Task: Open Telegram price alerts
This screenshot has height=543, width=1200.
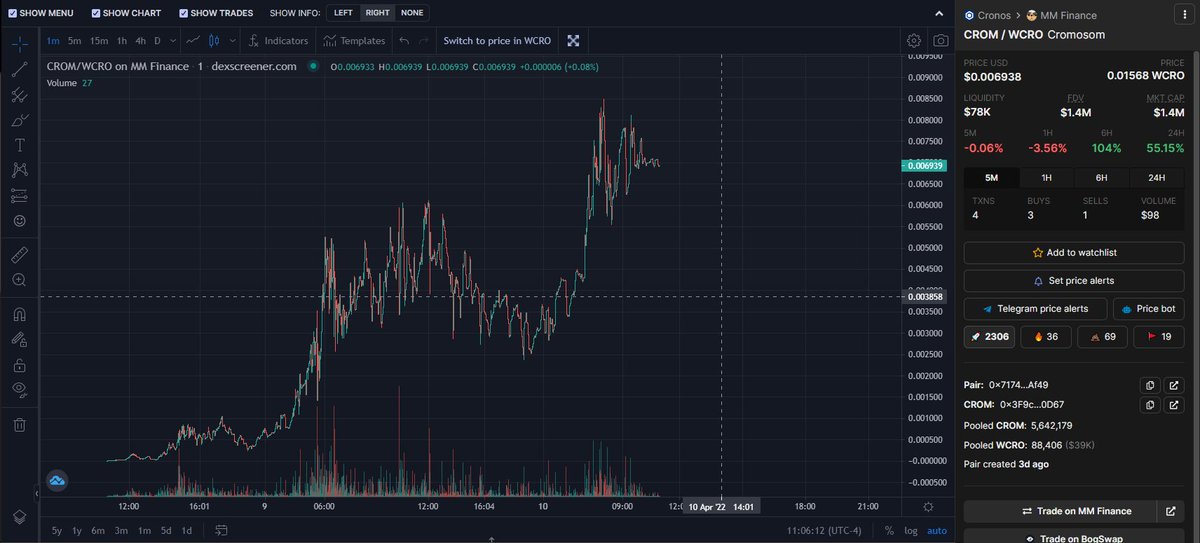Action: tap(1035, 309)
